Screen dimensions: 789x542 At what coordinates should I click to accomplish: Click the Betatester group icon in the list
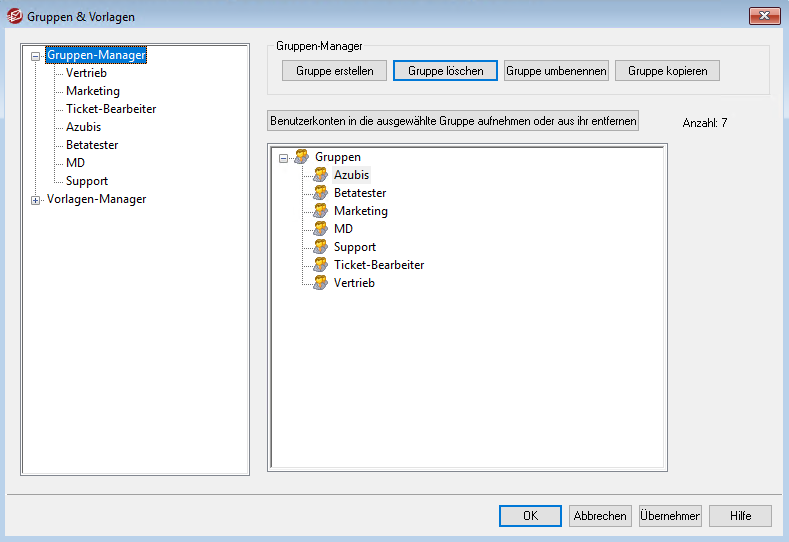click(320, 193)
